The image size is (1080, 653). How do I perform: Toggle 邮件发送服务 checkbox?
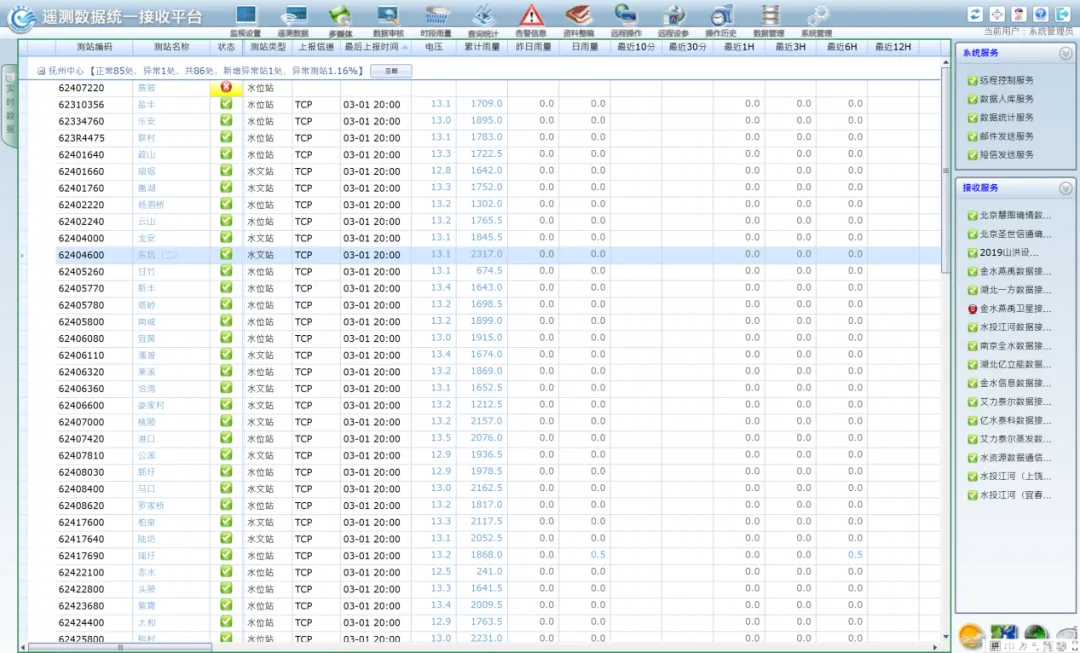[973, 136]
